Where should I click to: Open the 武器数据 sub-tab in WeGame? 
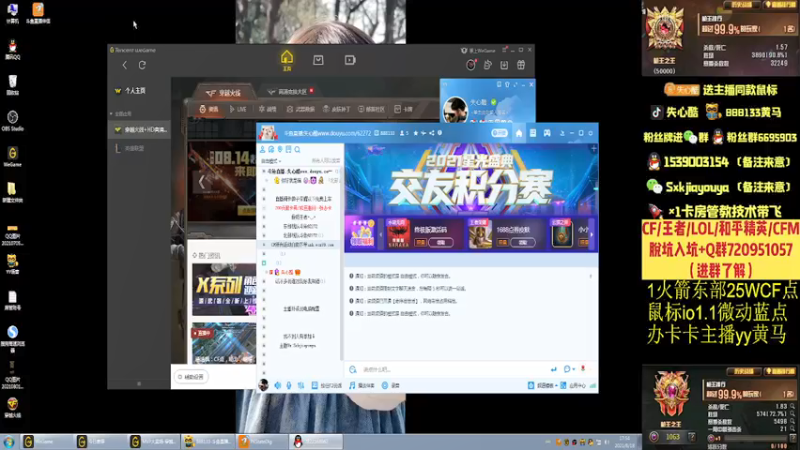301,109
